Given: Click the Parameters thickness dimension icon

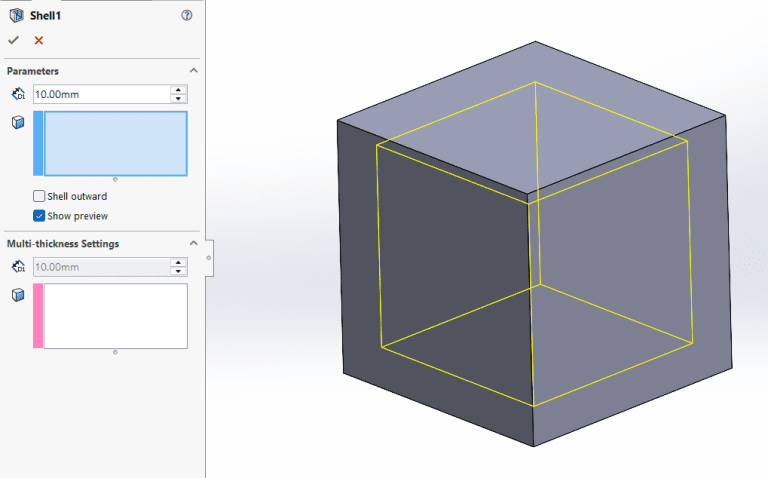Looking at the screenshot, I should 17,94.
